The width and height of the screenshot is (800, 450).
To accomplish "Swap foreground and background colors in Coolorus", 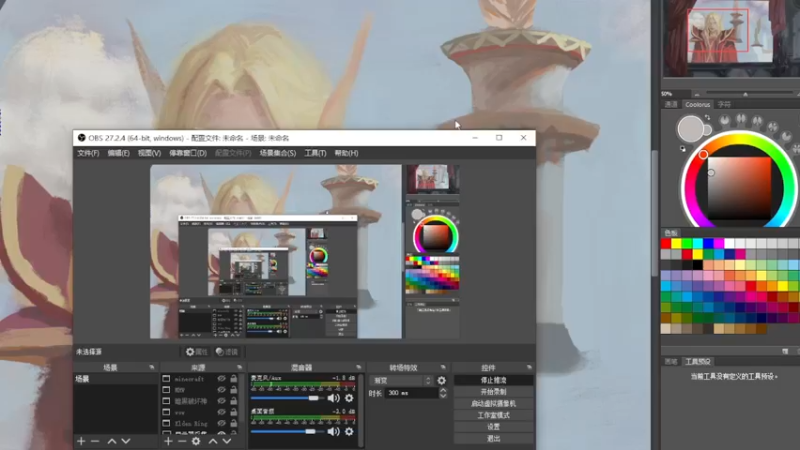I will click(708, 117).
